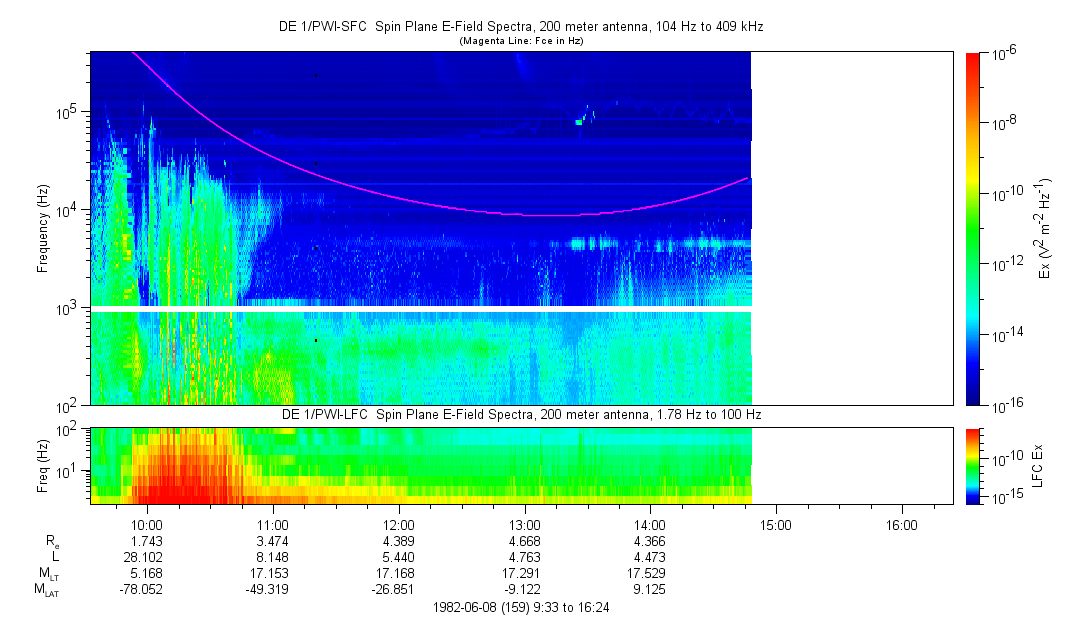Click the SFC spectra plot title text
The width and height of the screenshot is (1083, 620).
521,27
